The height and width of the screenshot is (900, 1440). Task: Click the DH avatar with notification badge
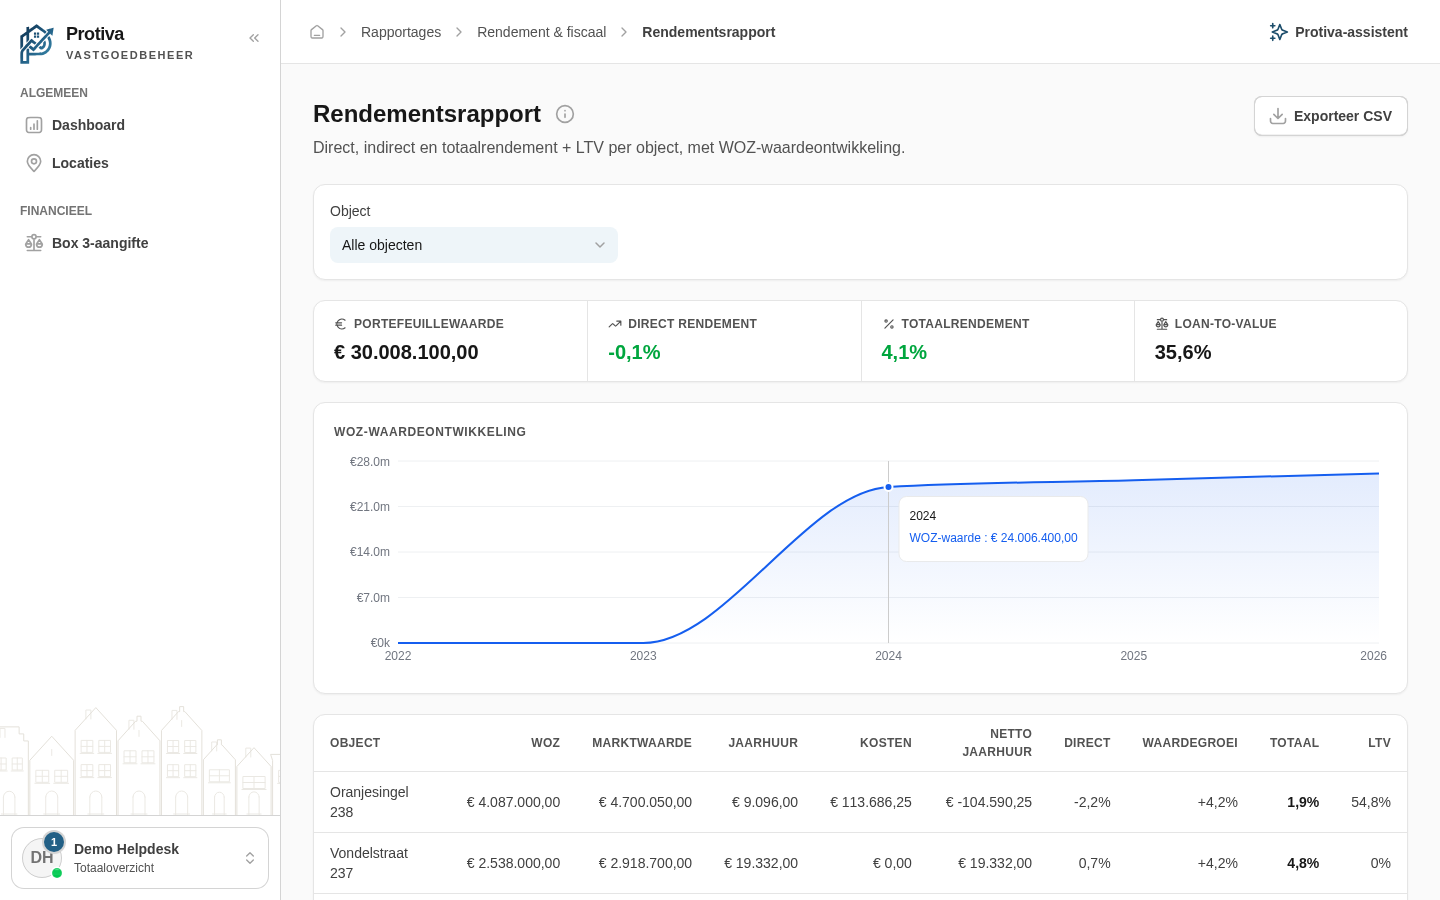coord(43,857)
